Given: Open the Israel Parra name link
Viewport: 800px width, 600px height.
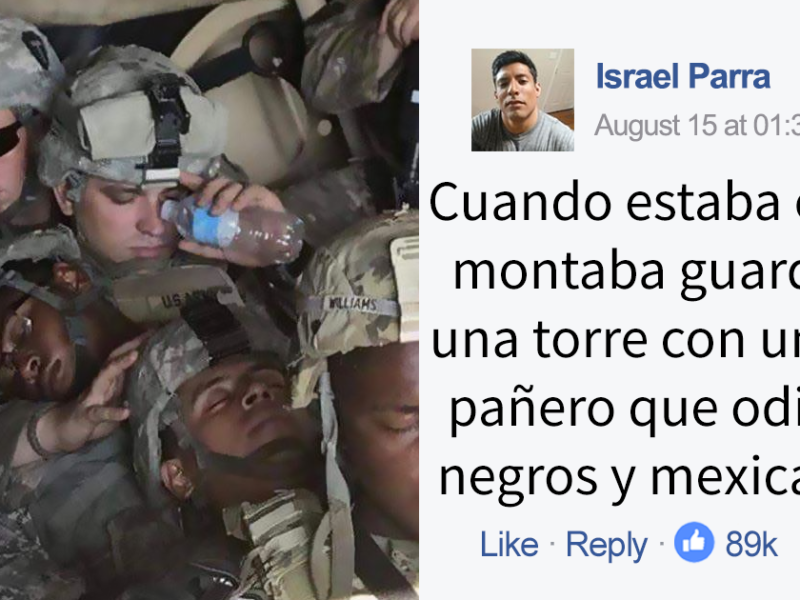Looking at the screenshot, I should [x=683, y=77].
